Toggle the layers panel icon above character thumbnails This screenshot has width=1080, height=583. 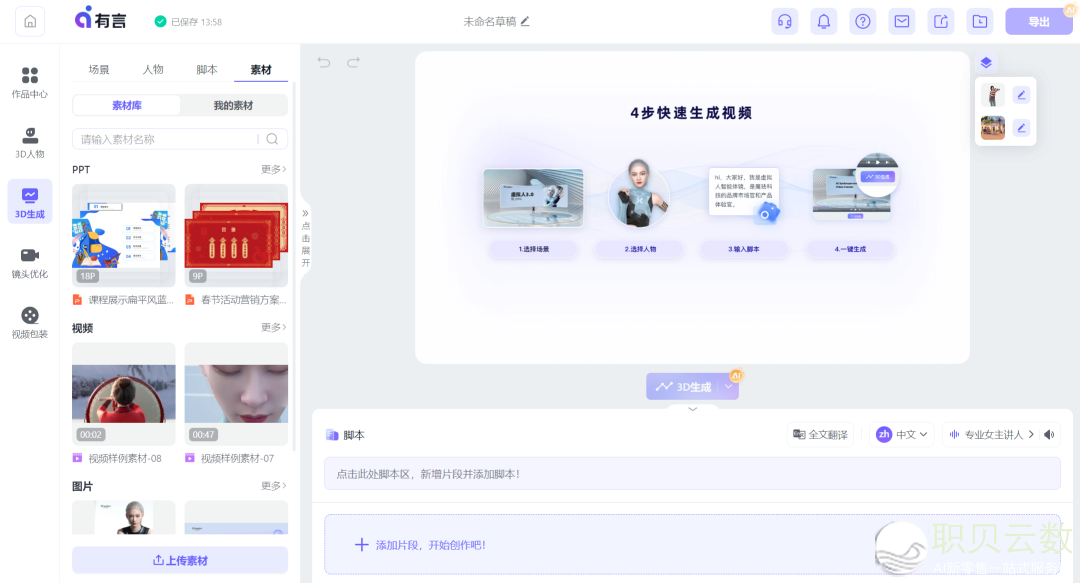[x=986, y=62]
